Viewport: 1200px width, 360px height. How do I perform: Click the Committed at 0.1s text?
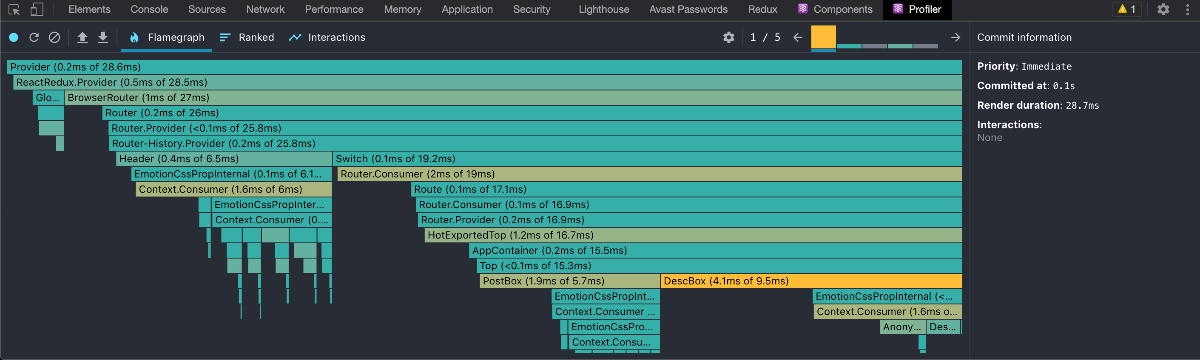[x=1026, y=86]
